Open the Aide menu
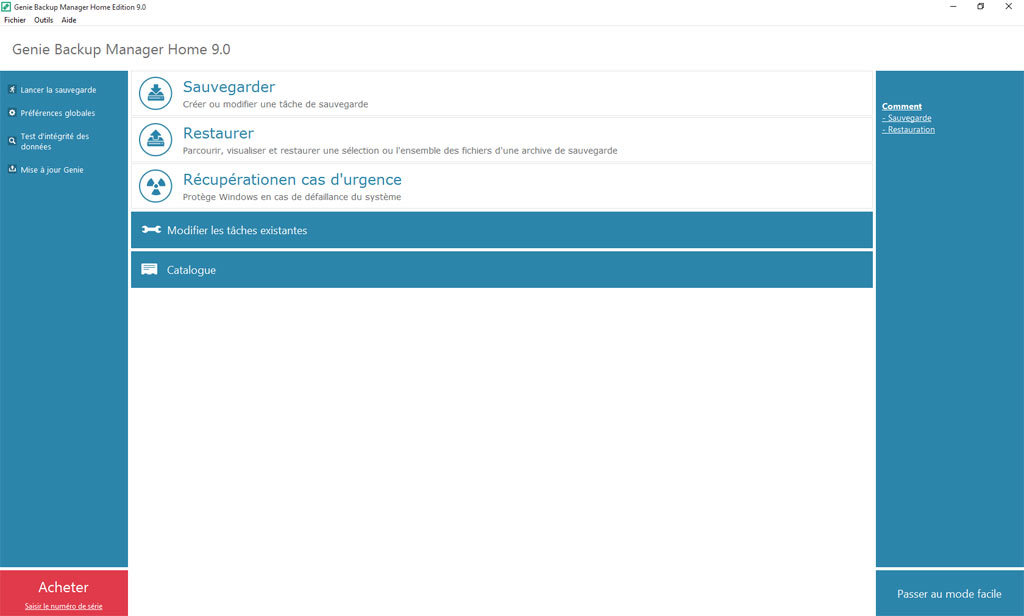The height and width of the screenshot is (616, 1024). (x=69, y=20)
